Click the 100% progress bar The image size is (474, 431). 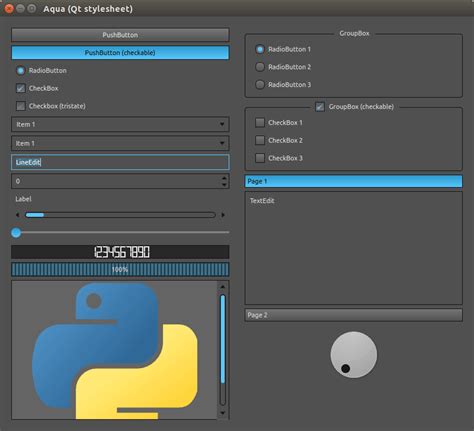coord(120,269)
